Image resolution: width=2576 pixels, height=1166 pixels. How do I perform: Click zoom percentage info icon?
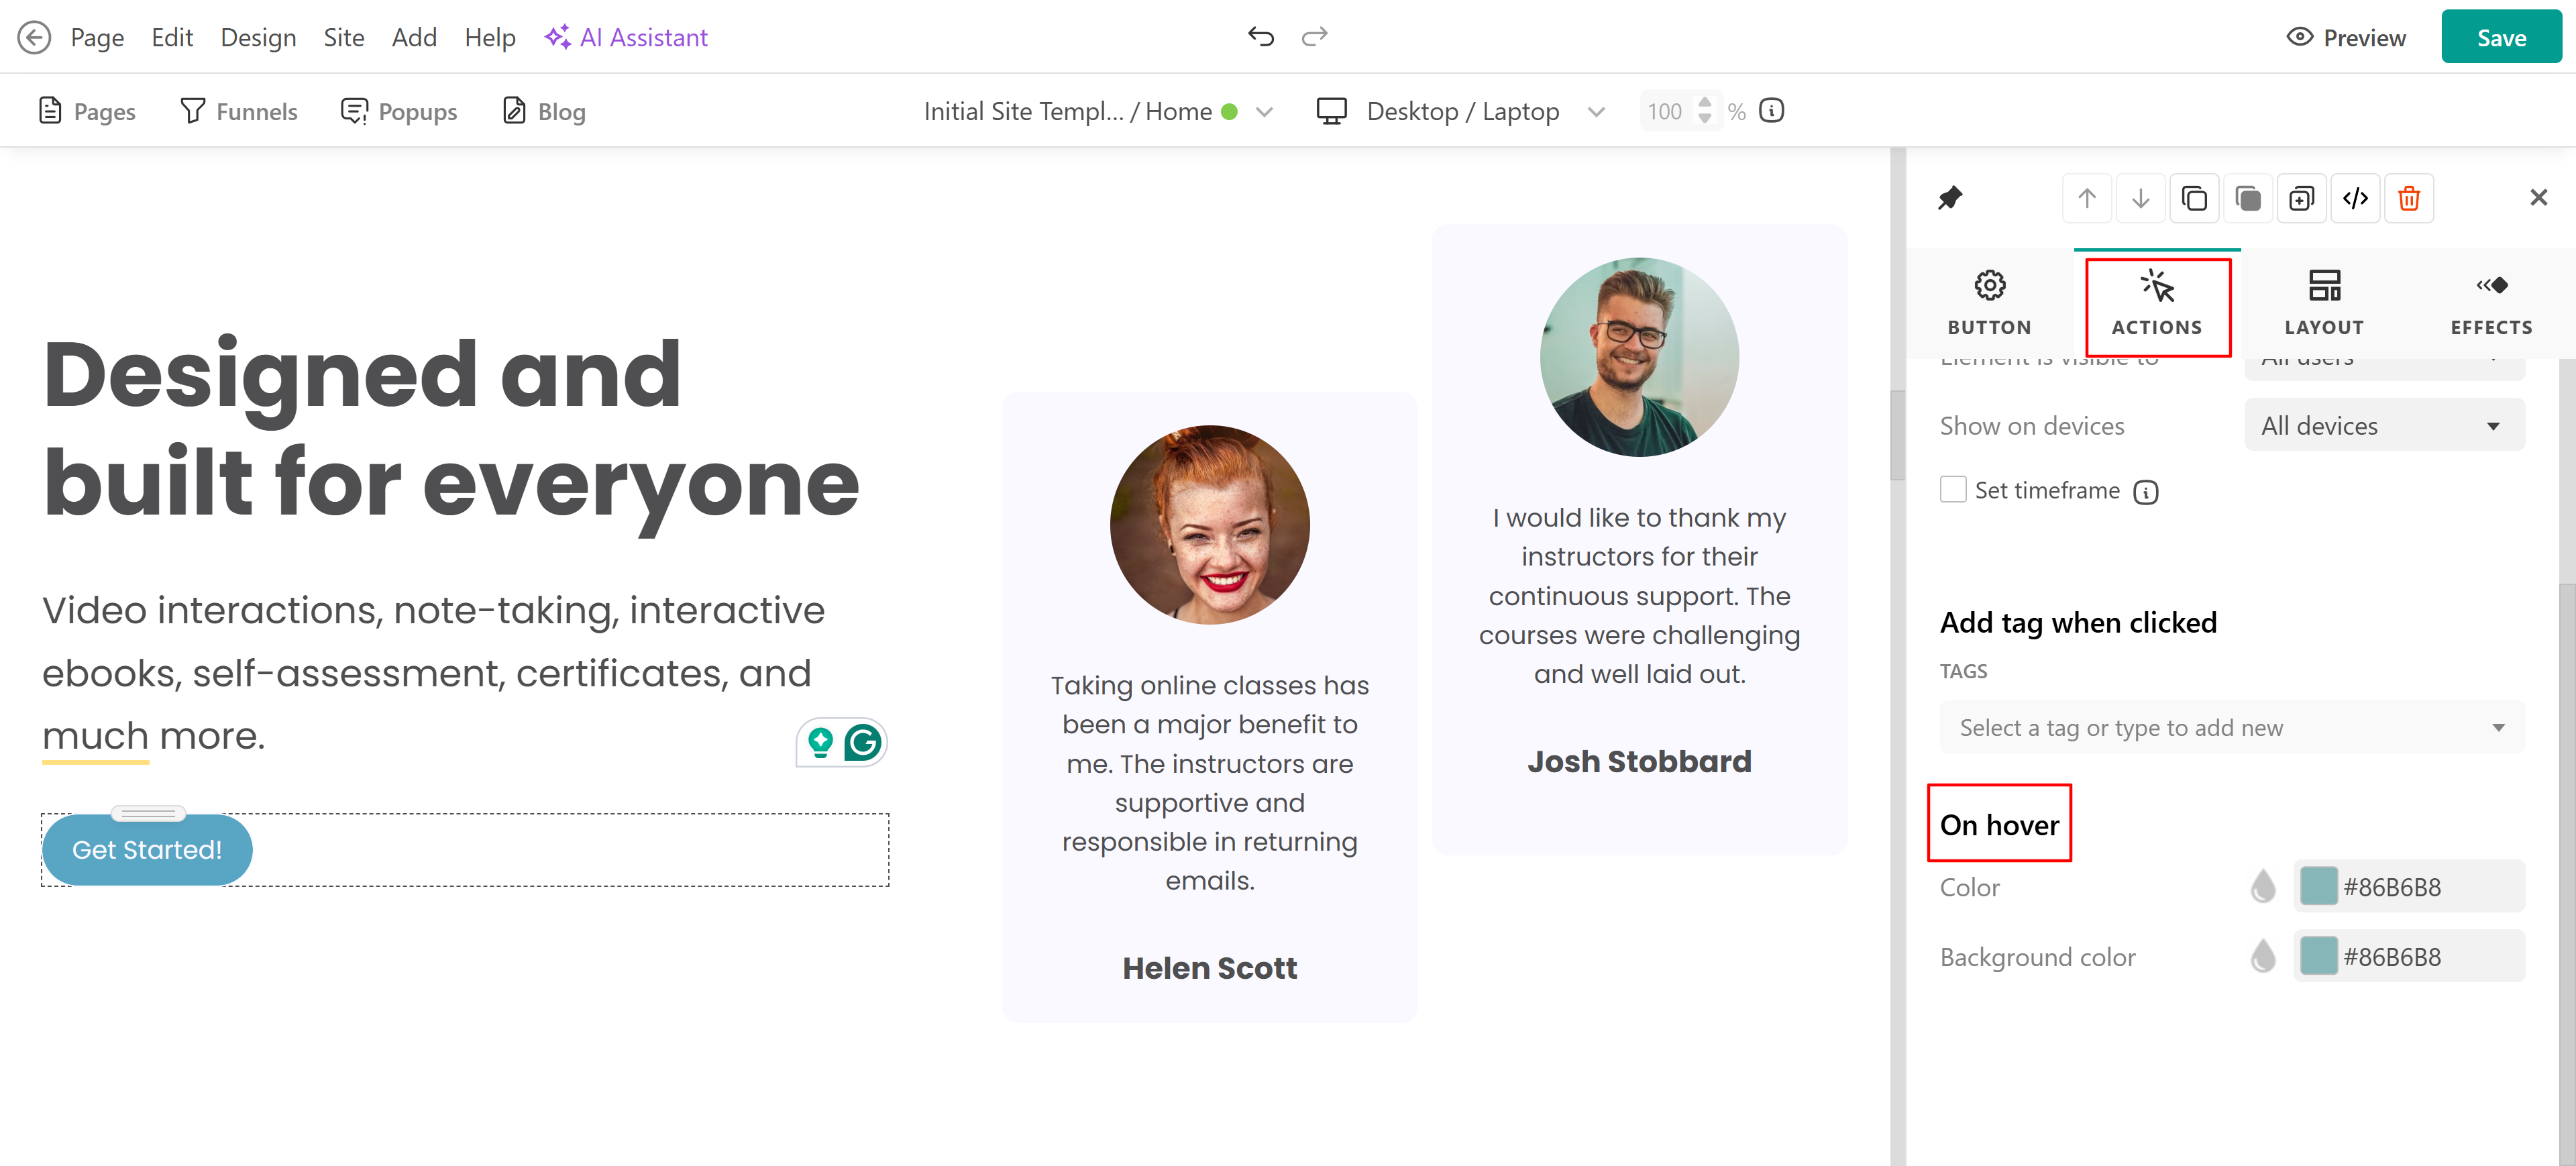coord(1771,111)
